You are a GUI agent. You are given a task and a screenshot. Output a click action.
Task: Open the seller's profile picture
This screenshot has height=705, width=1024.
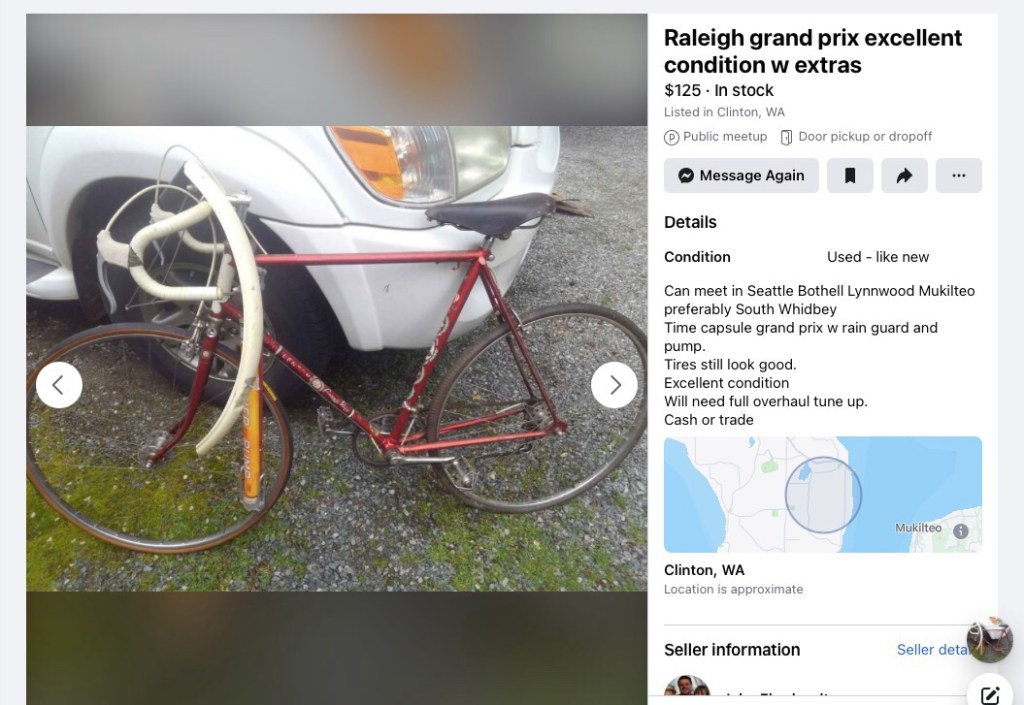[687, 691]
